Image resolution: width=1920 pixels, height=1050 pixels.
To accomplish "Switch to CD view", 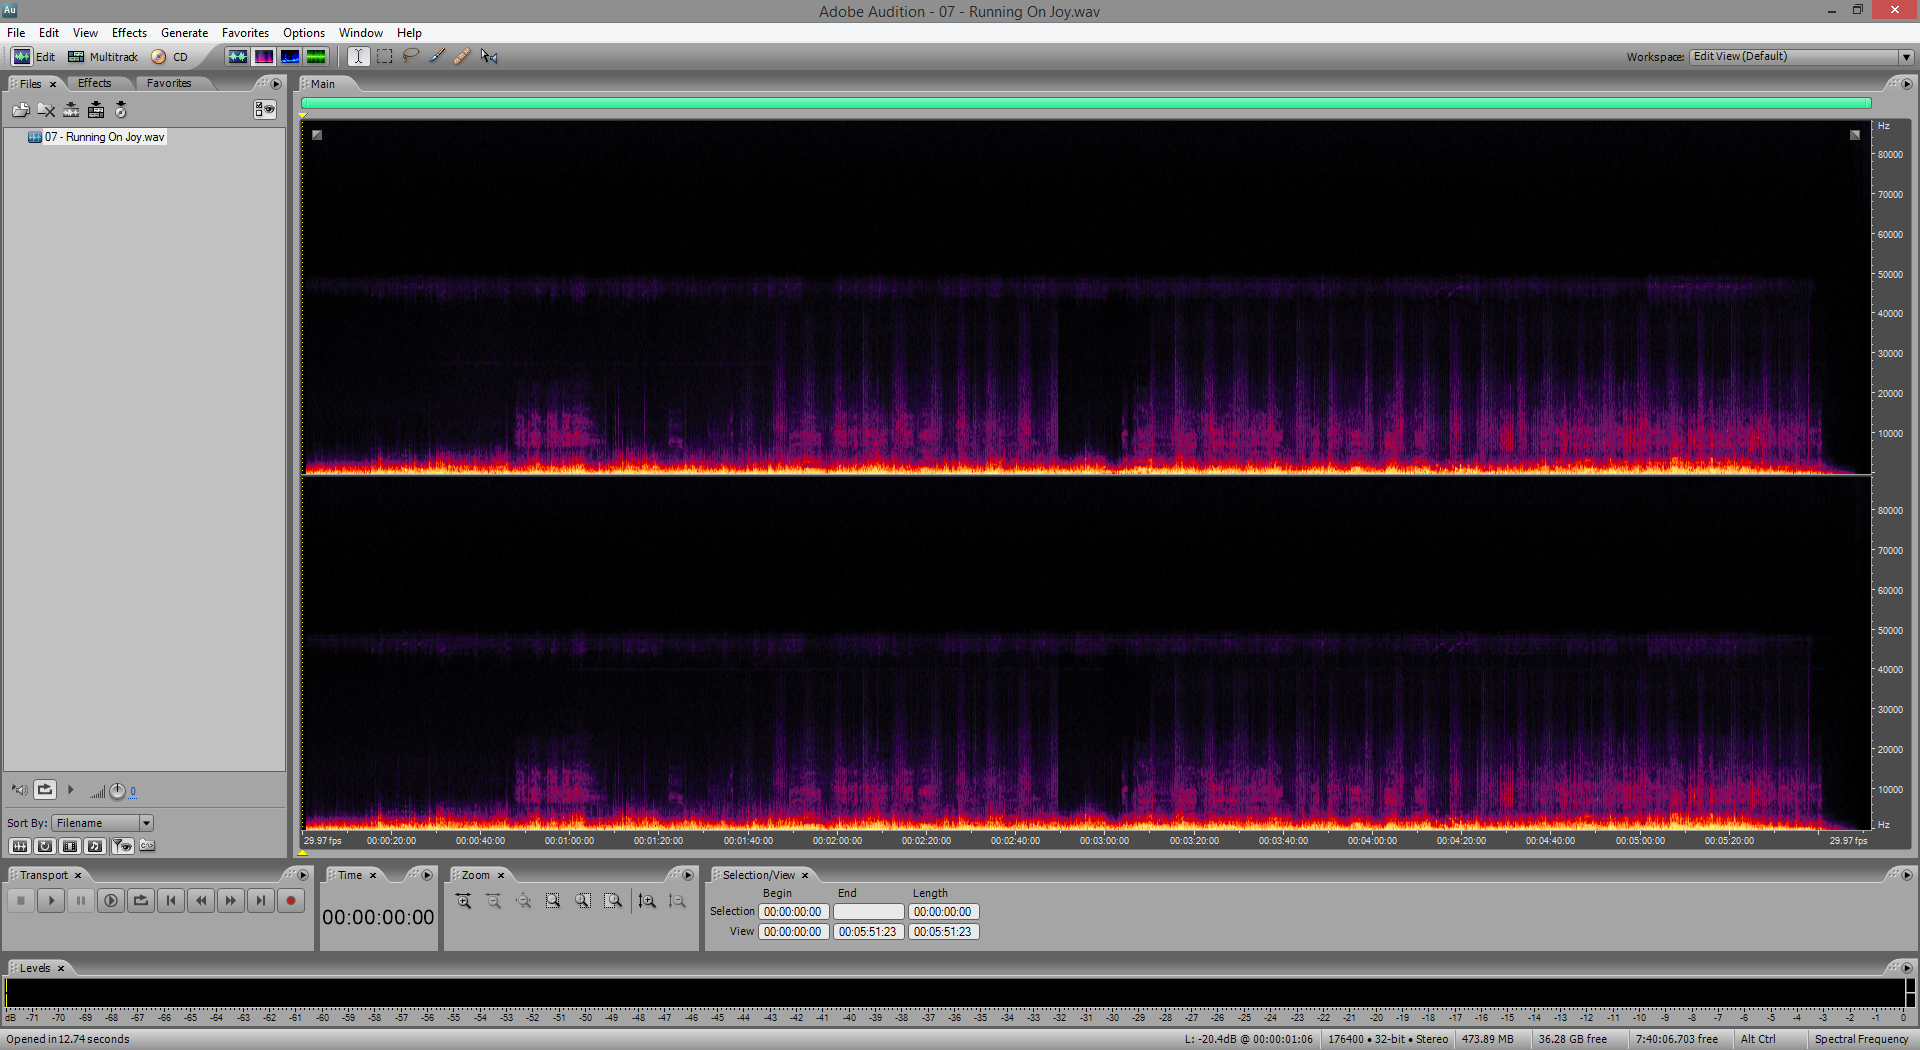I will click(x=170, y=57).
